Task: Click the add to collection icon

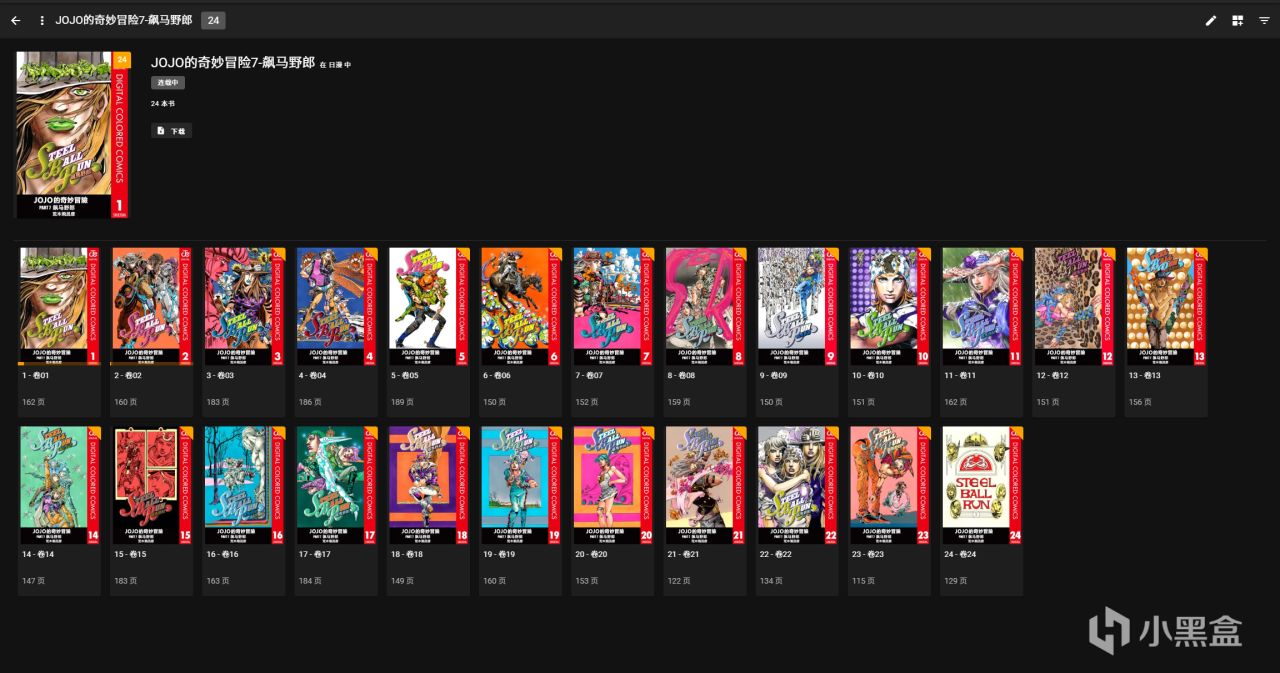Action: (1238, 20)
